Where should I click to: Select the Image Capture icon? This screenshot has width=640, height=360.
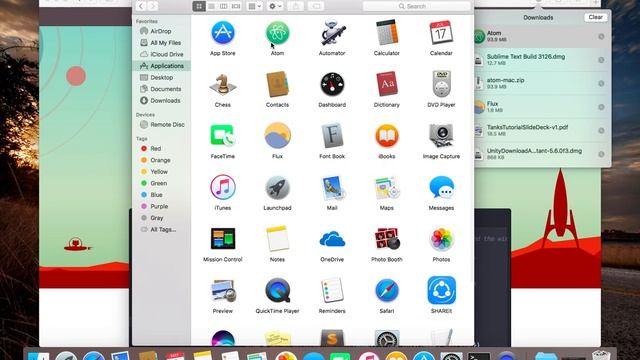click(x=441, y=136)
